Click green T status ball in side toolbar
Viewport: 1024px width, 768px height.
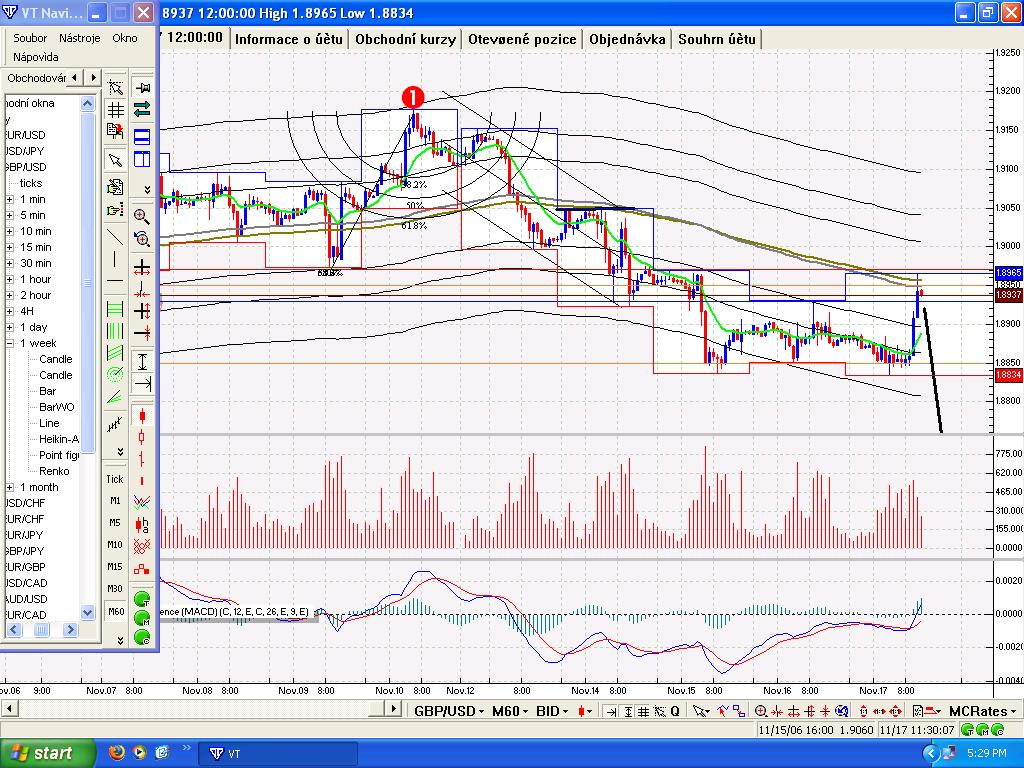click(x=142, y=598)
